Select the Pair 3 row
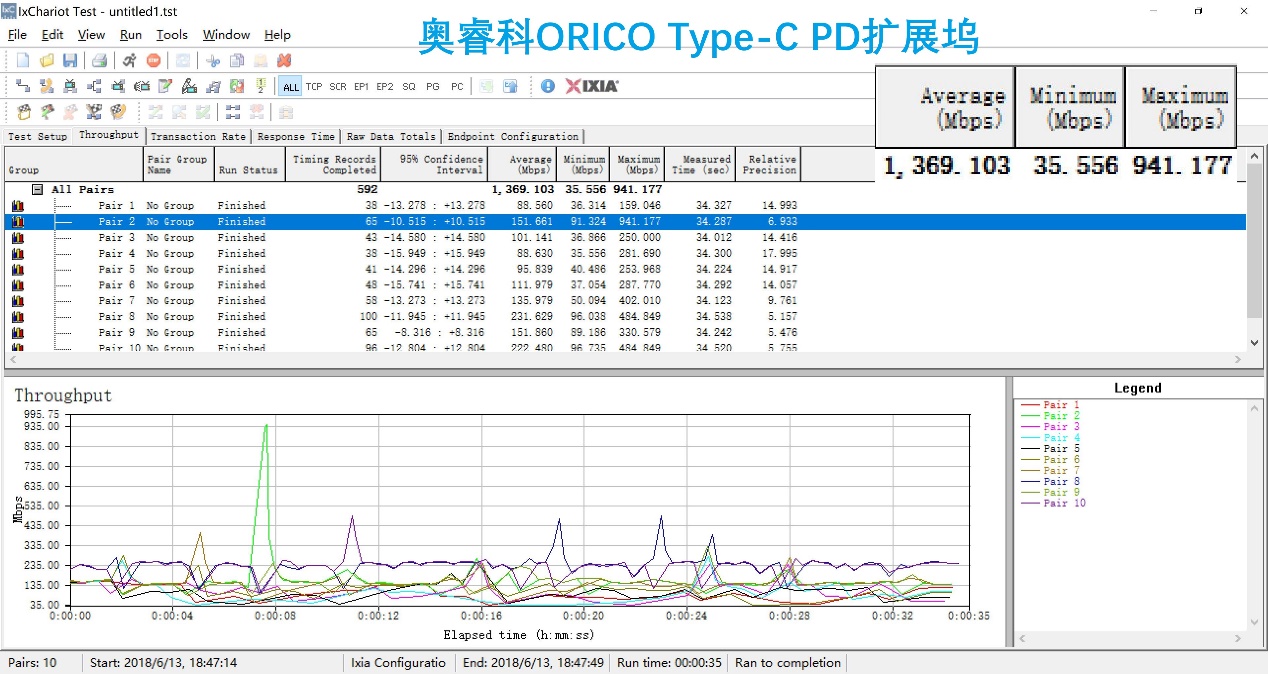 pyautogui.click(x=625, y=238)
